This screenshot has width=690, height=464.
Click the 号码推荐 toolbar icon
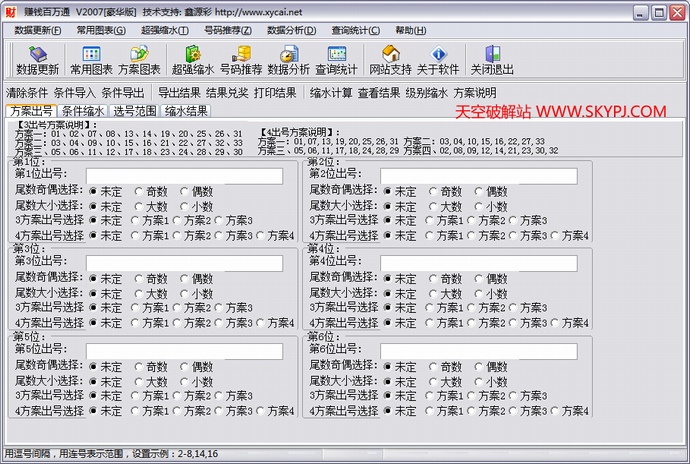coord(240,59)
